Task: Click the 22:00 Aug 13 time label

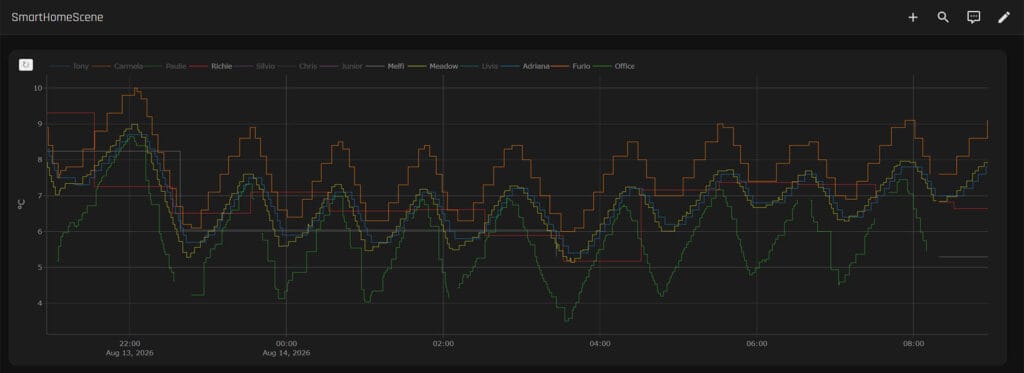Action: click(x=129, y=348)
